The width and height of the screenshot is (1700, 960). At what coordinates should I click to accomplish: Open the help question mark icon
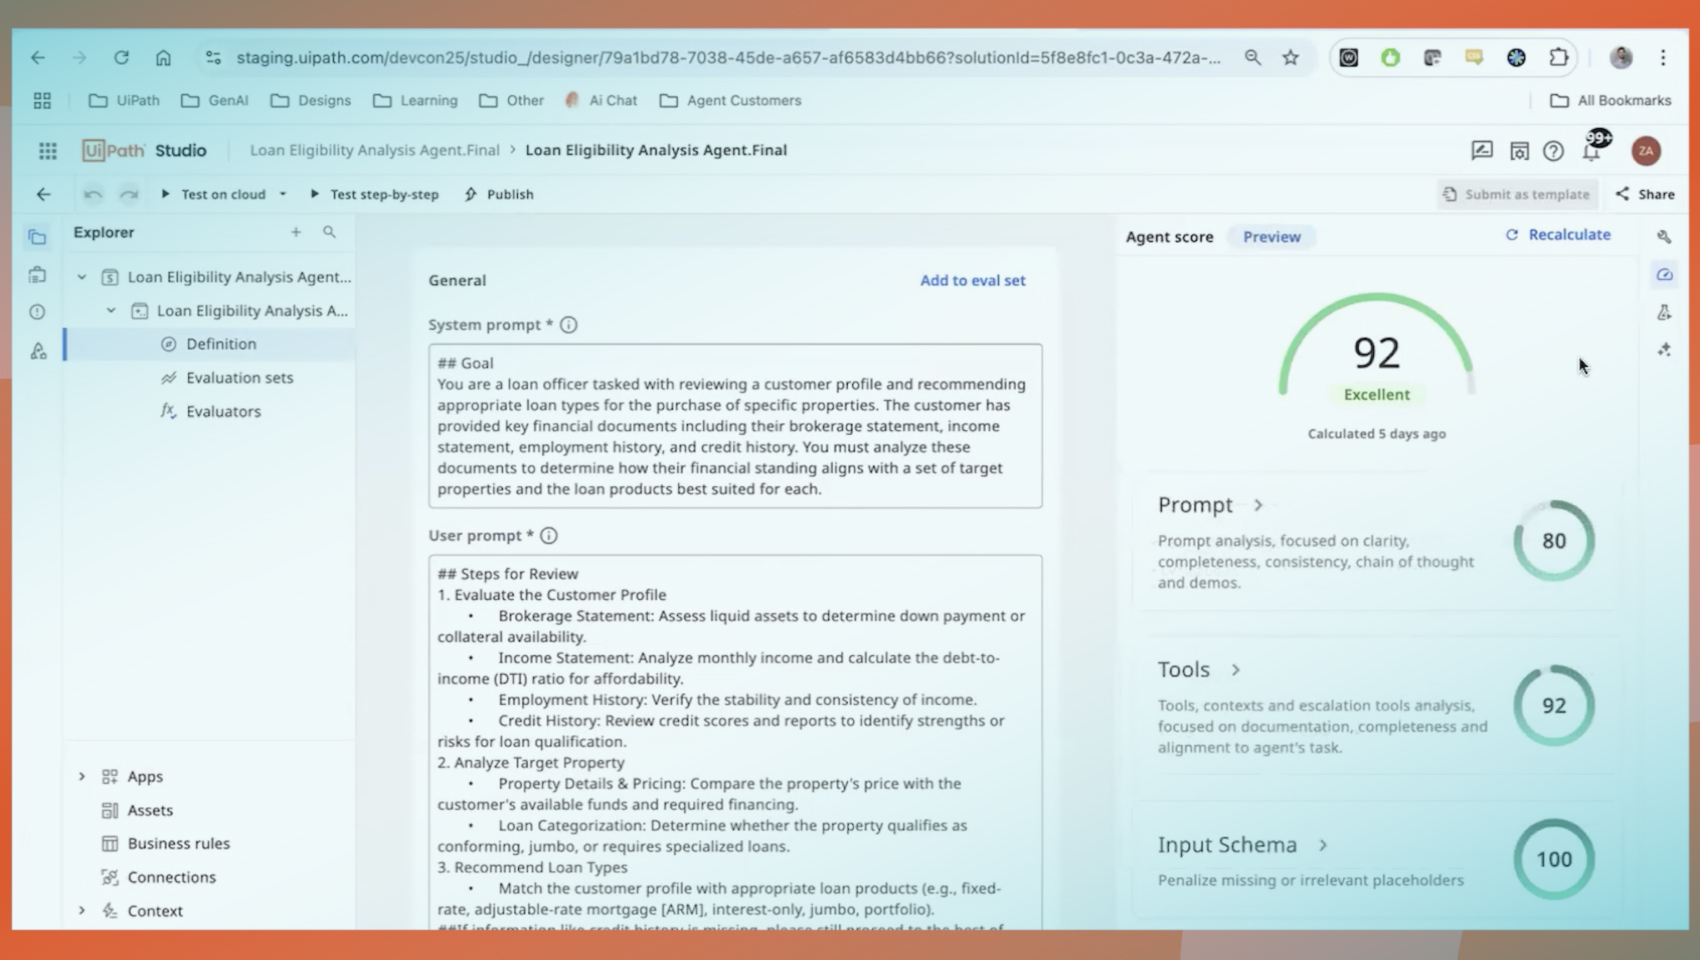(x=1553, y=151)
